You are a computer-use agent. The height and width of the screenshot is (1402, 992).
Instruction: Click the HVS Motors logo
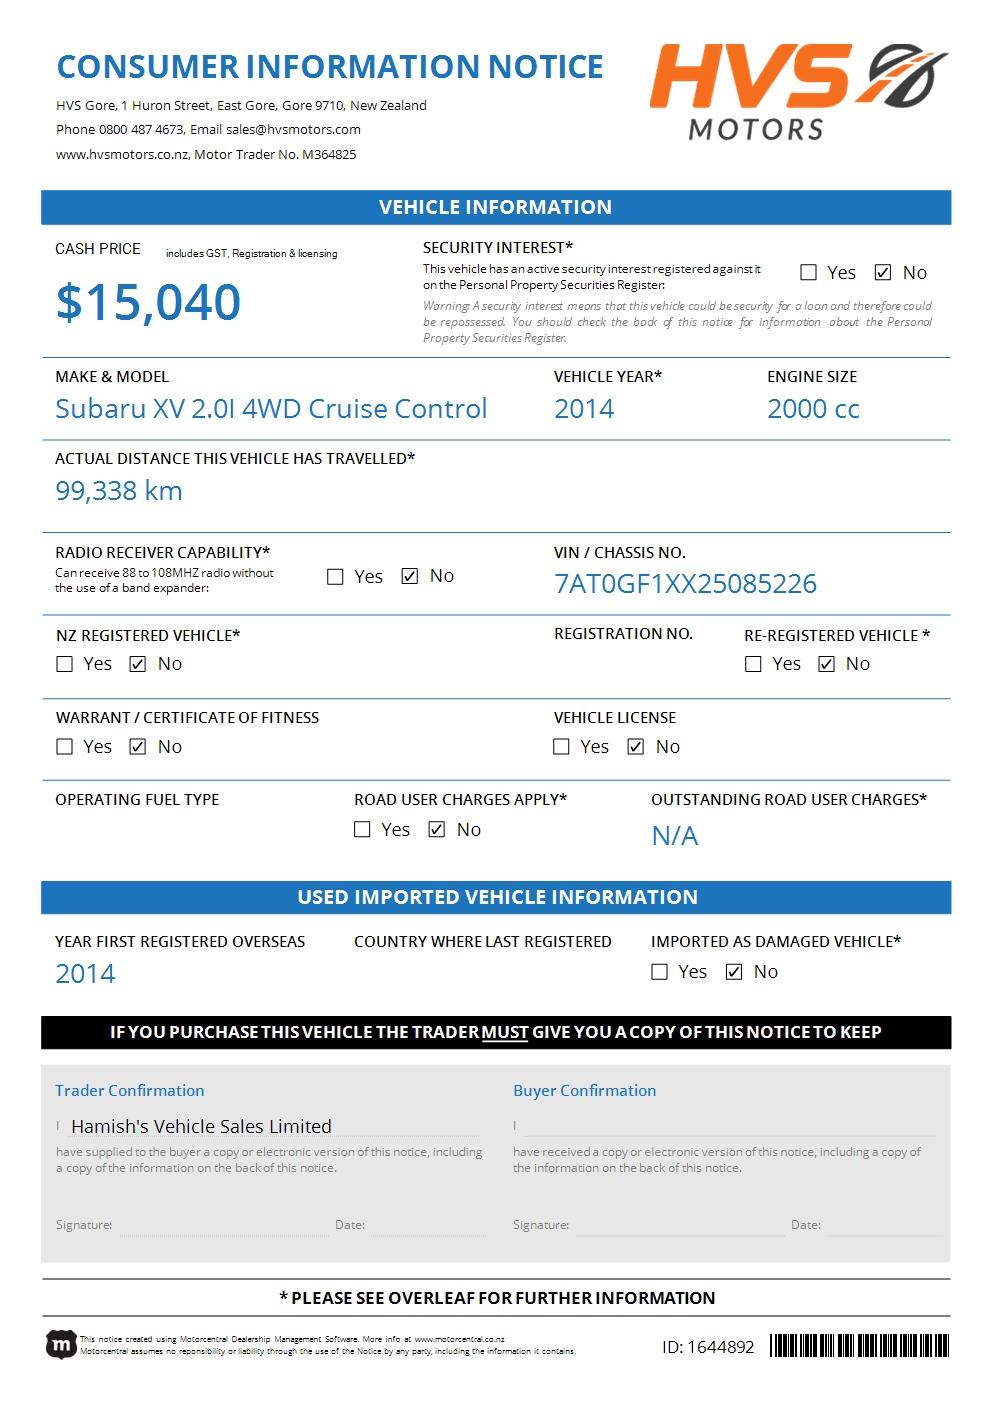coord(797,90)
